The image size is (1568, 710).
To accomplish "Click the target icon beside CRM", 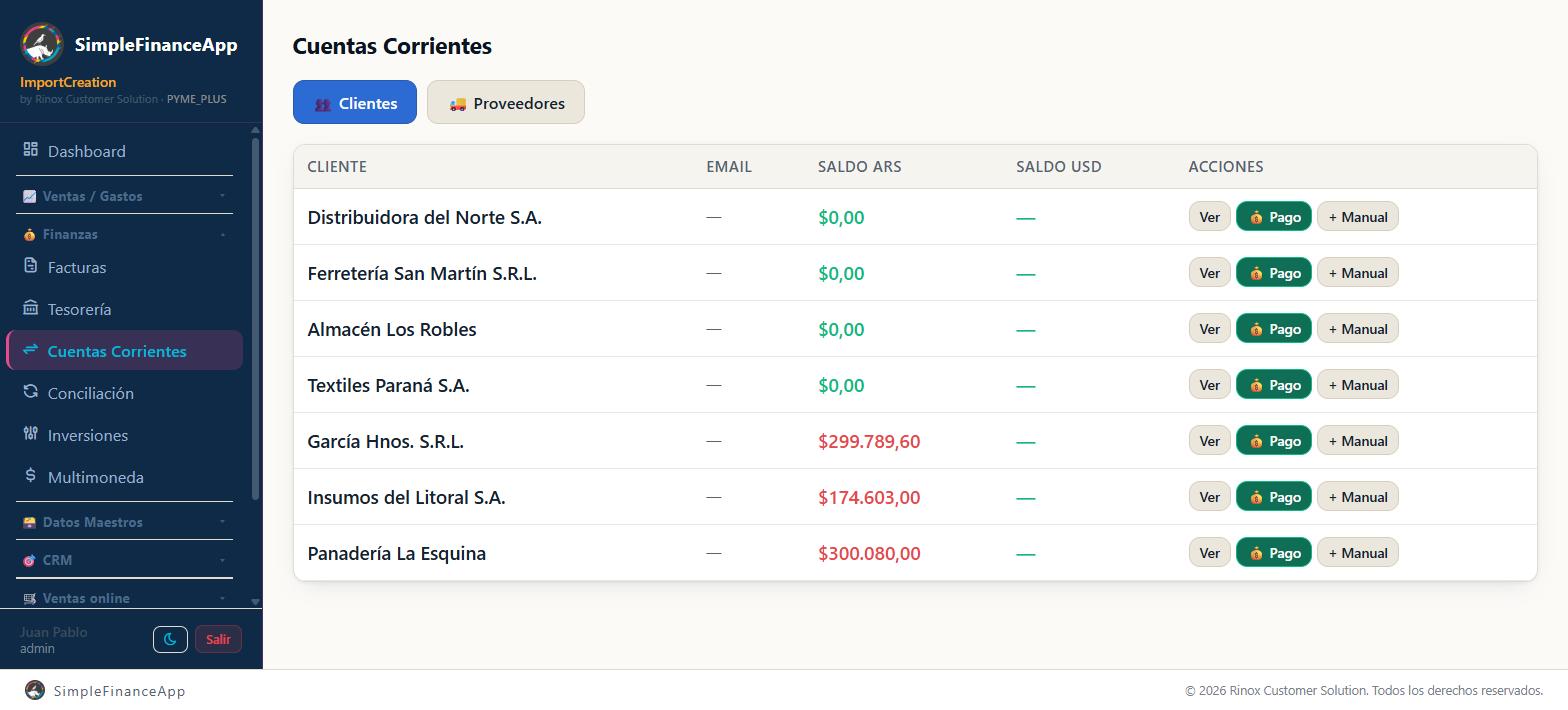I will pos(29,560).
